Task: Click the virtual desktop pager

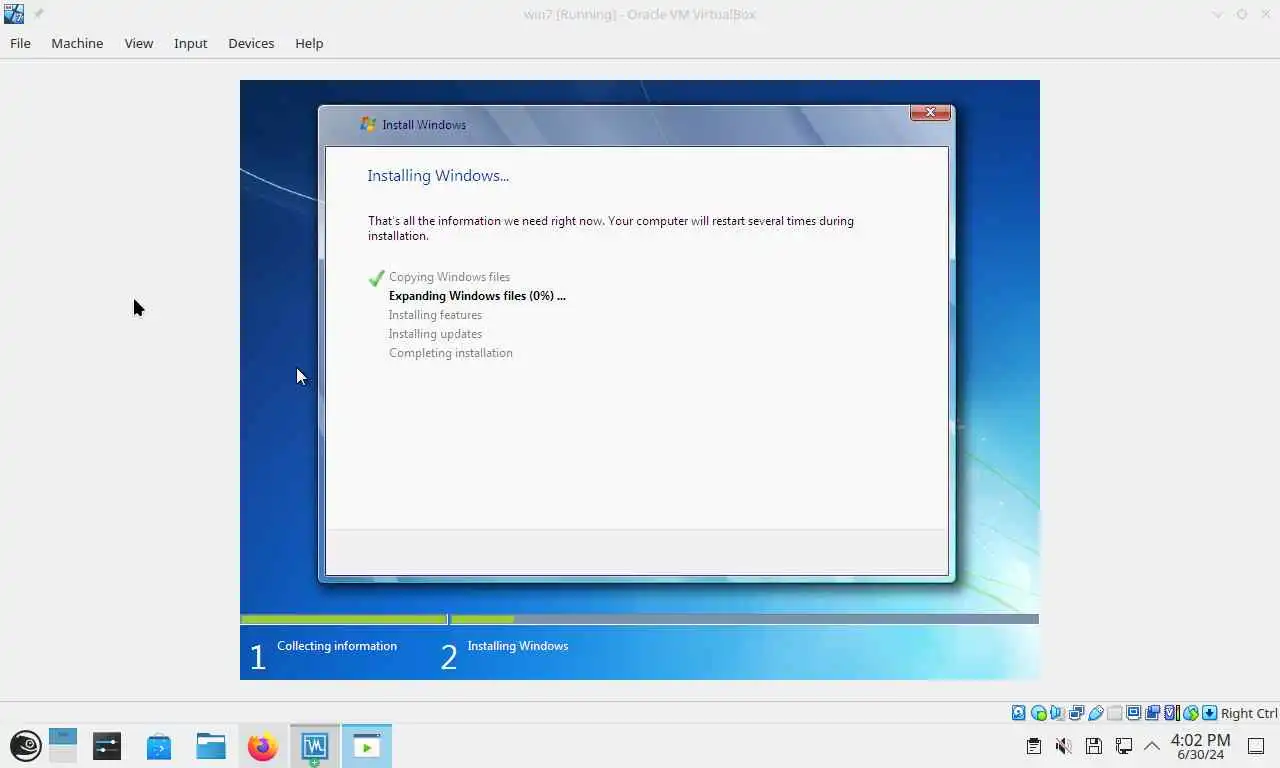Action: click(x=63, y=746)
